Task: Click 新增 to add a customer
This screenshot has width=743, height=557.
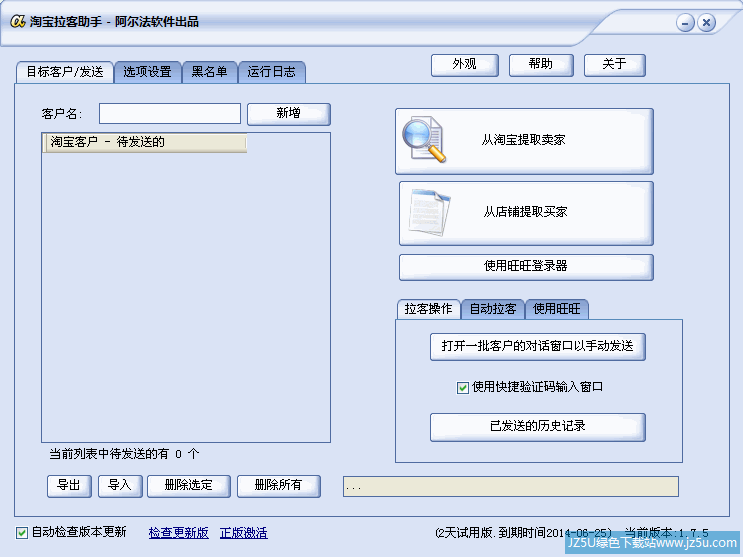Action: (x=289, y=114)
